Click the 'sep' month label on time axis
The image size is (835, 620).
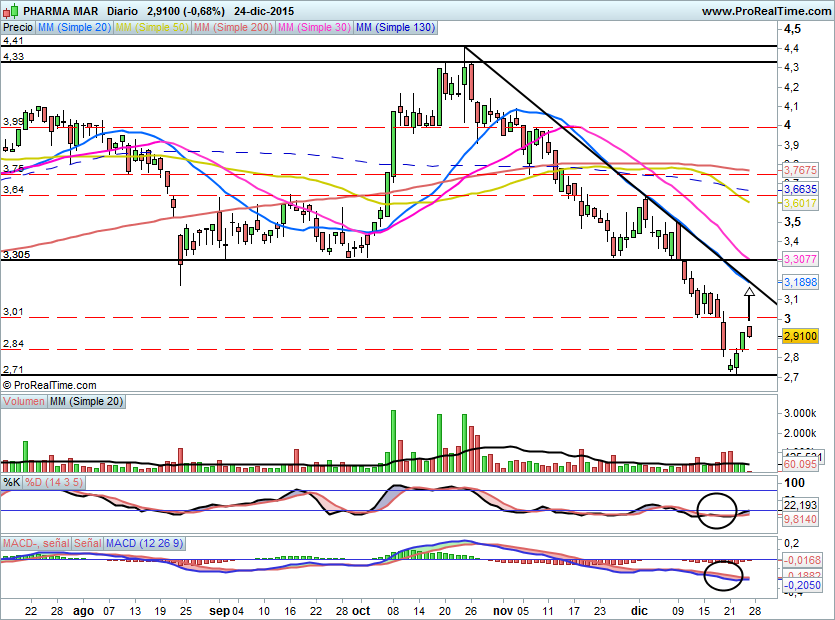coord(219,611)
